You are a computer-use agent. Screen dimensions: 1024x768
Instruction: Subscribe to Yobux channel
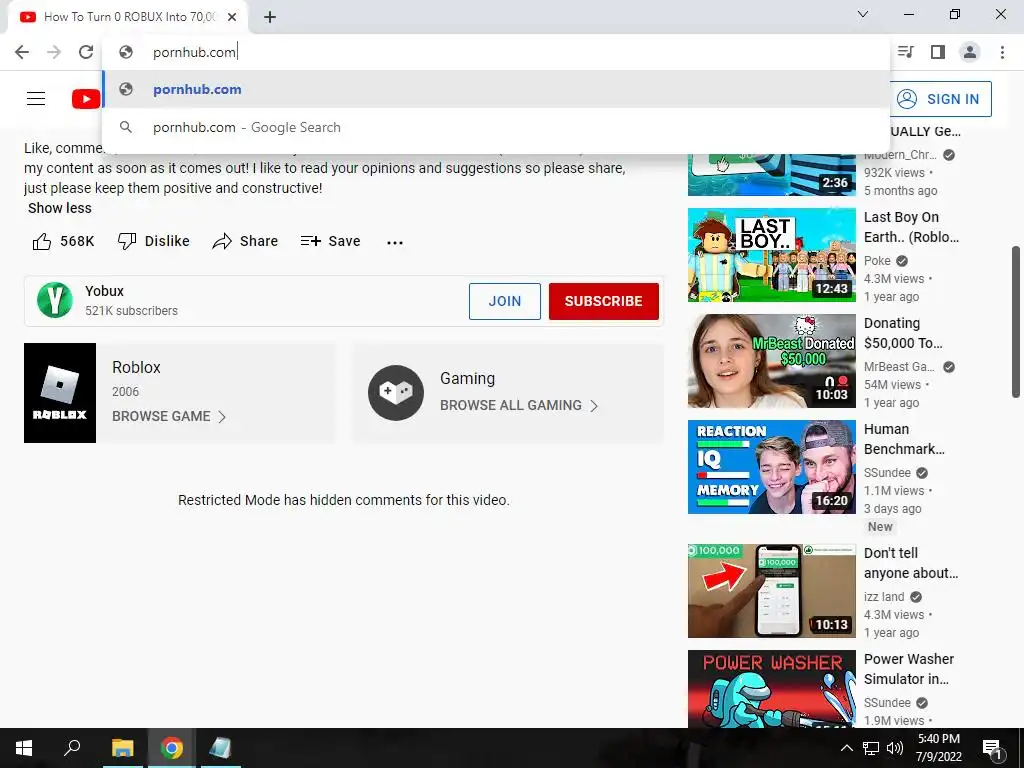pos(603,301)
